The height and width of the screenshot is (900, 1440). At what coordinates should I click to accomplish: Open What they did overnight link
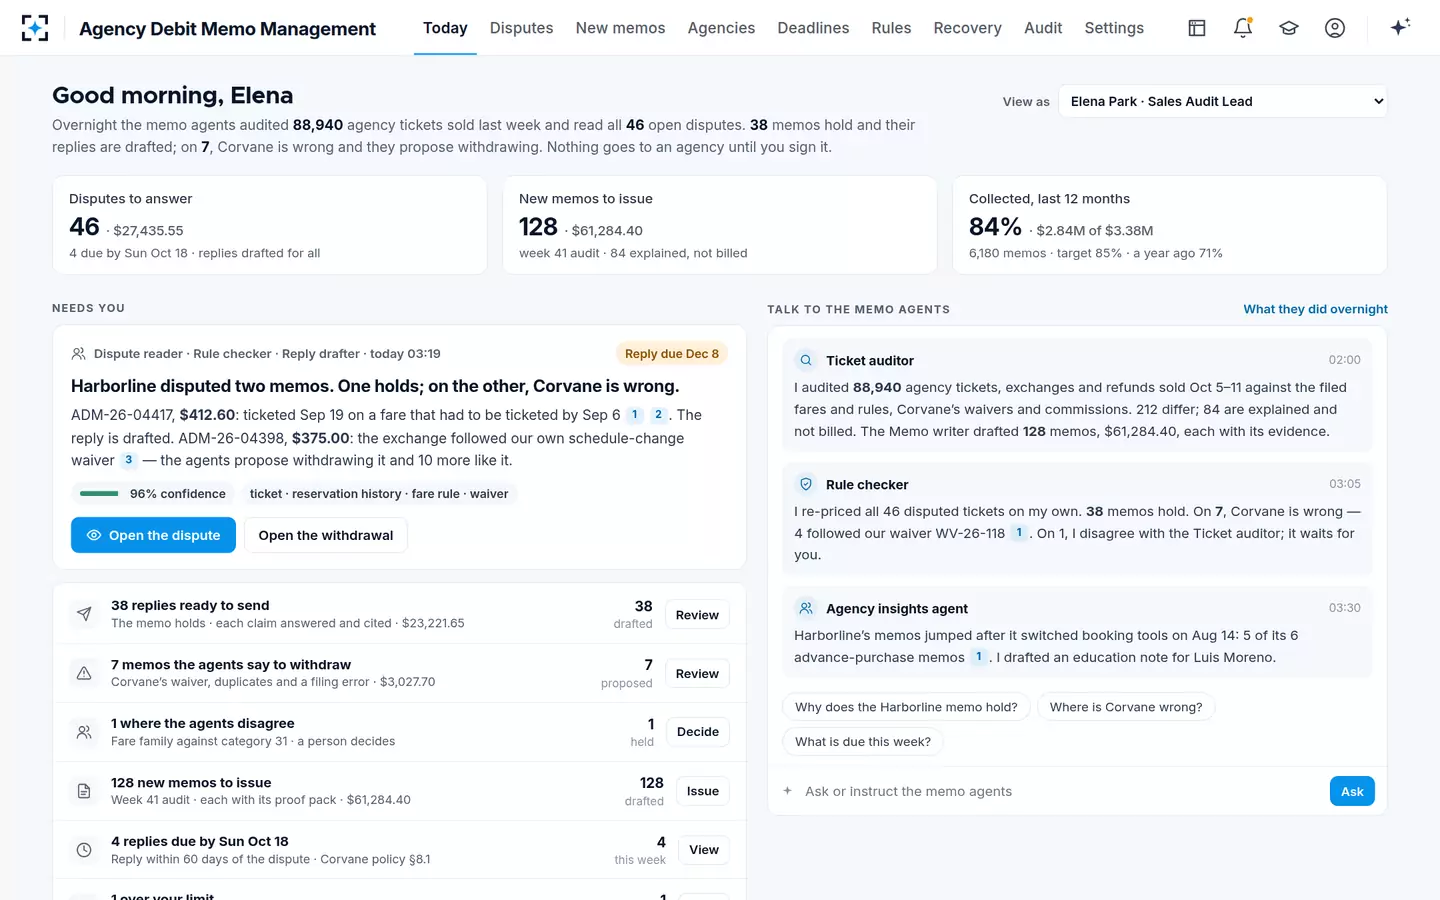click(1315, 309)
